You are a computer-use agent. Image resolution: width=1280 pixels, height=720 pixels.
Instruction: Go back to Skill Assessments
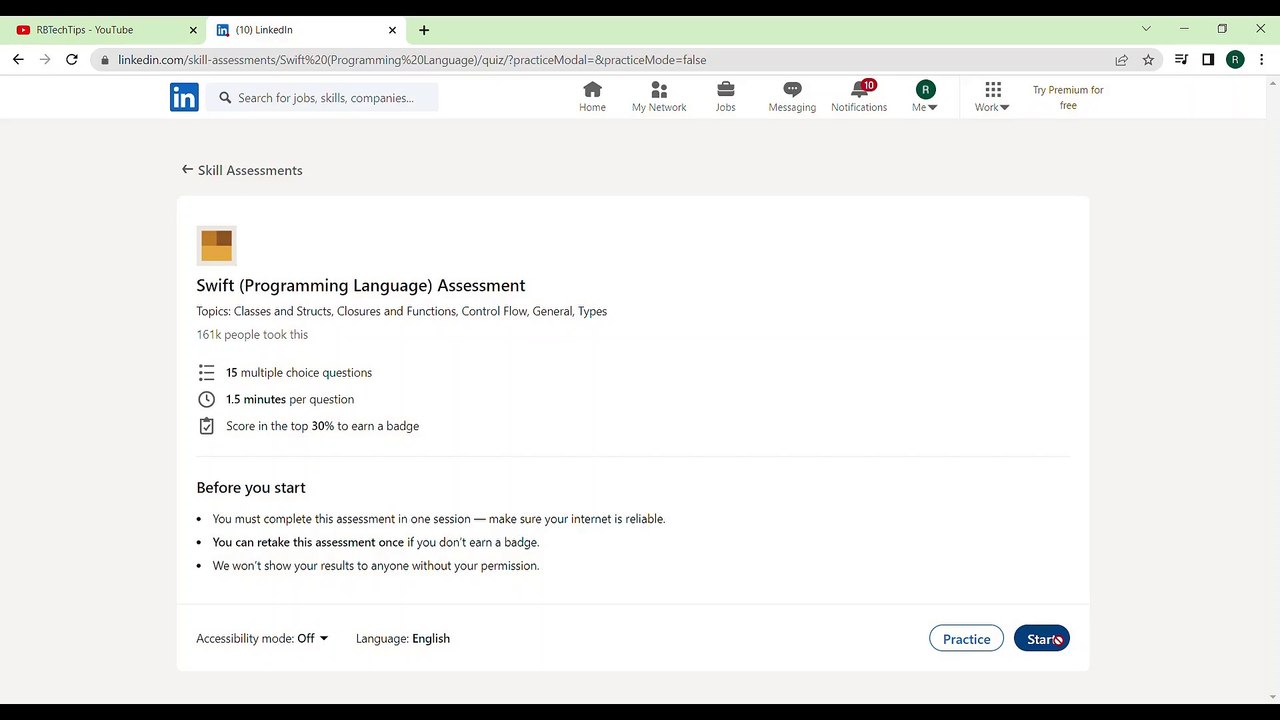(242, 170)
